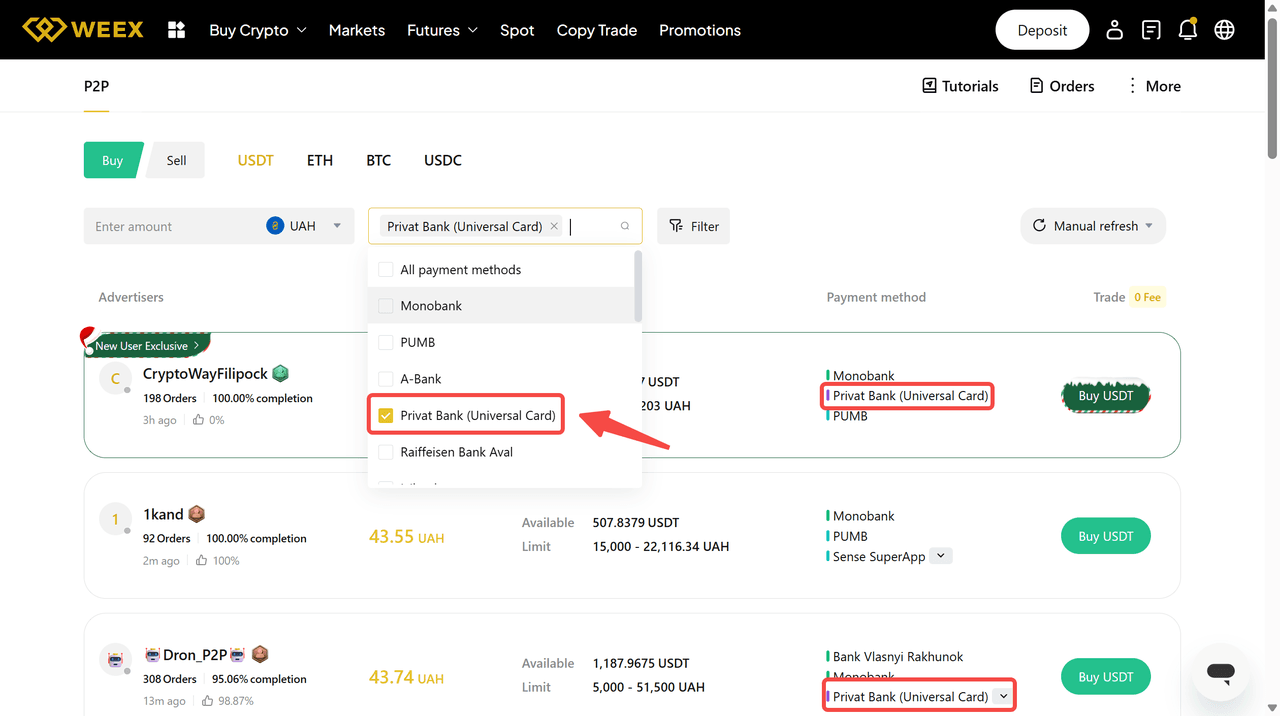This screenshot has width=1280, height=716.
Task: Open the language globe icon
Action: [1224, 30]
